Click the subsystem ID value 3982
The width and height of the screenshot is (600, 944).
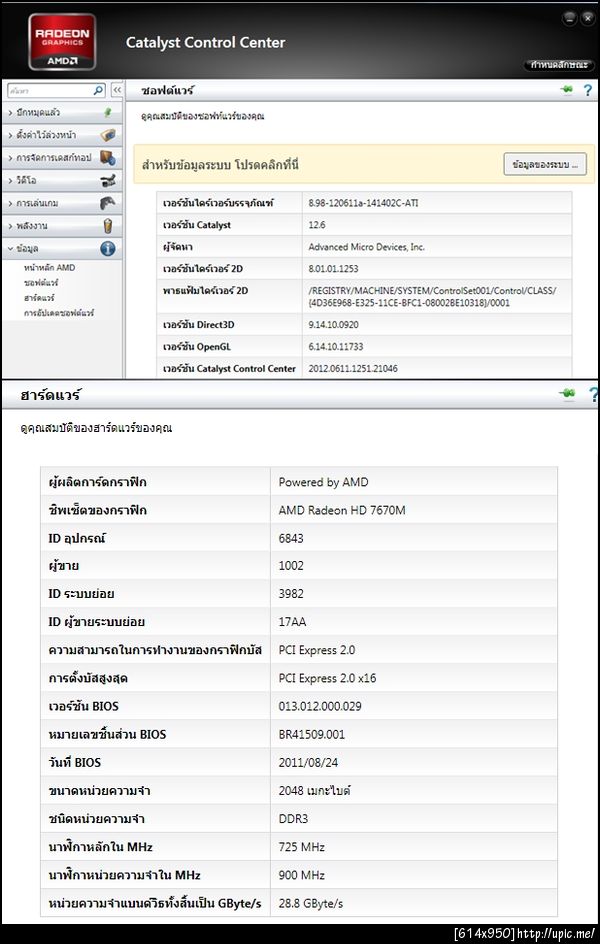coord(291,594)
